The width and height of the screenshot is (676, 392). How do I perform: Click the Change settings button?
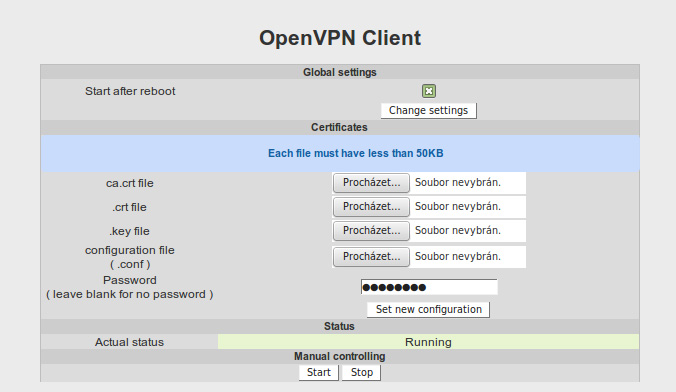429,110
